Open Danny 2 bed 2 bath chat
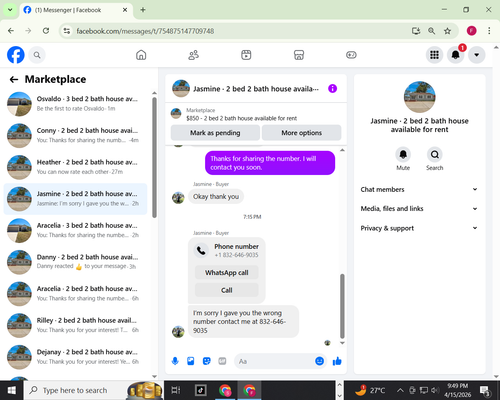The image size is (500, 400). [x=75, y=262]
